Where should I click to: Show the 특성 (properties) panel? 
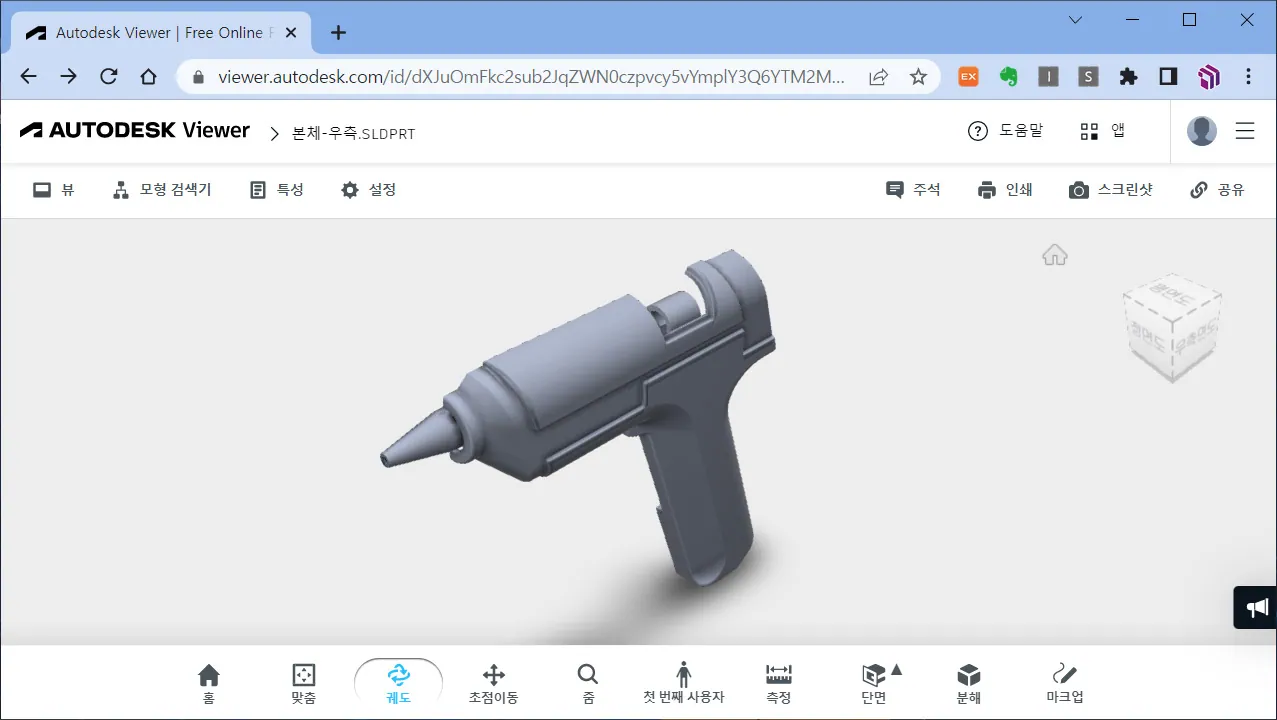276,189
